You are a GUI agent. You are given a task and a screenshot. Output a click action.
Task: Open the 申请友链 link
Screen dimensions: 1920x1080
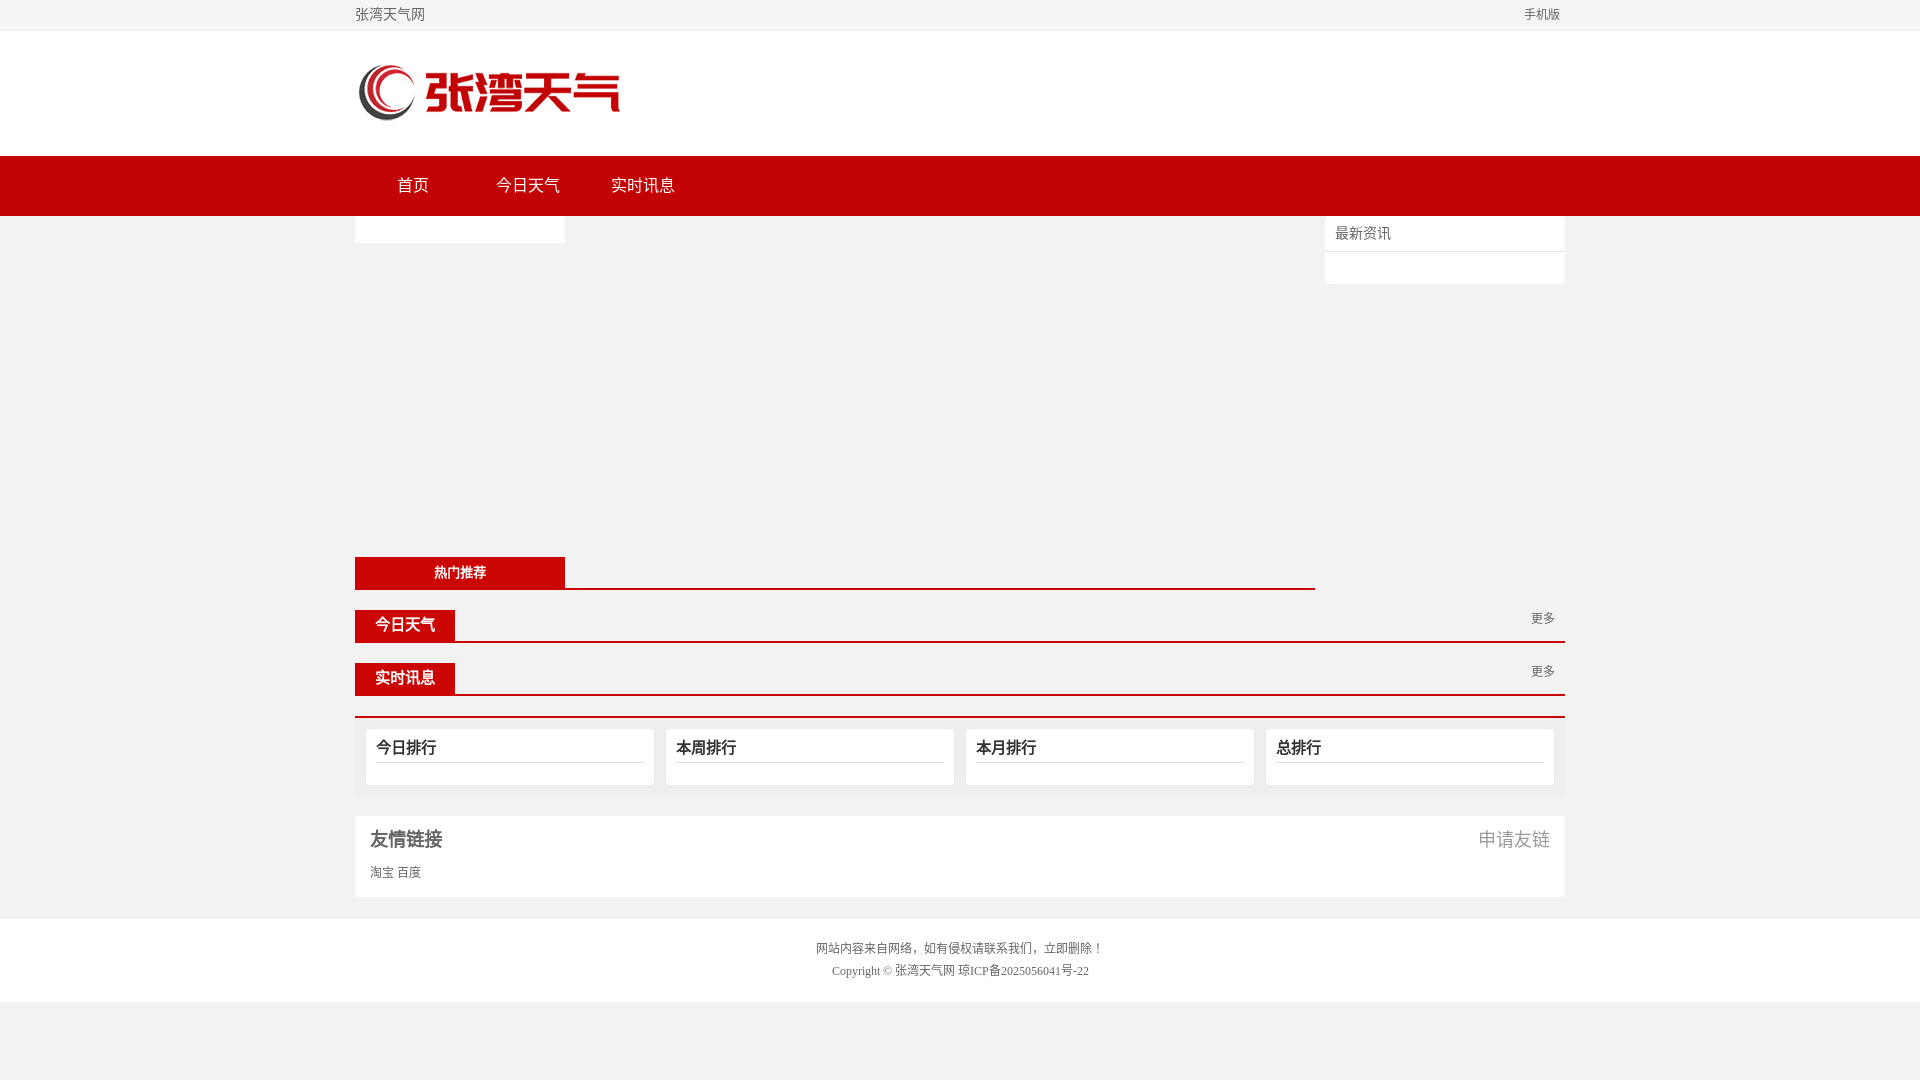pos(1514,840)
